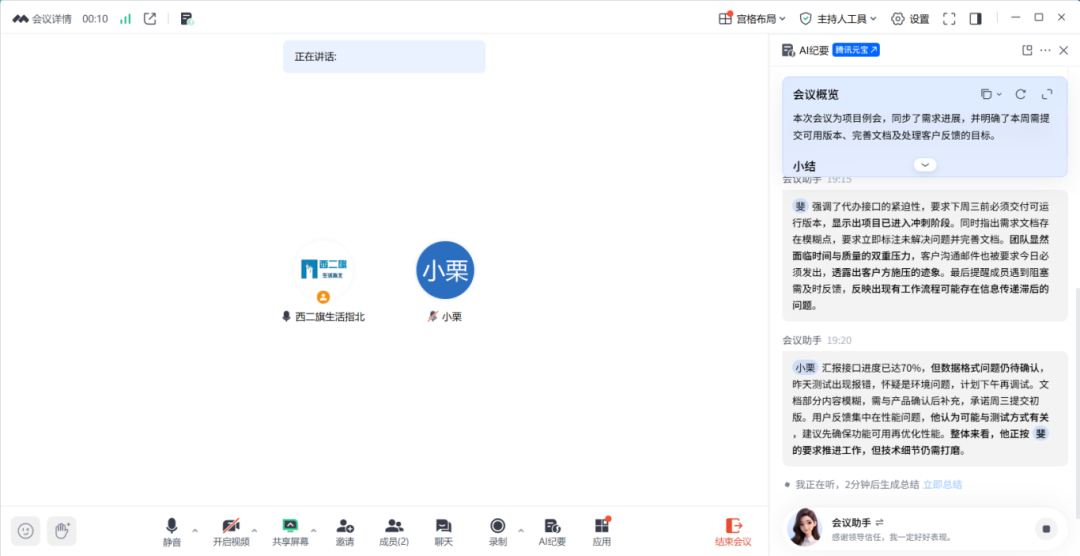Screen dimensions: 1080x556
Task: Click 结束会议 to end meeting
Action: 733,532
